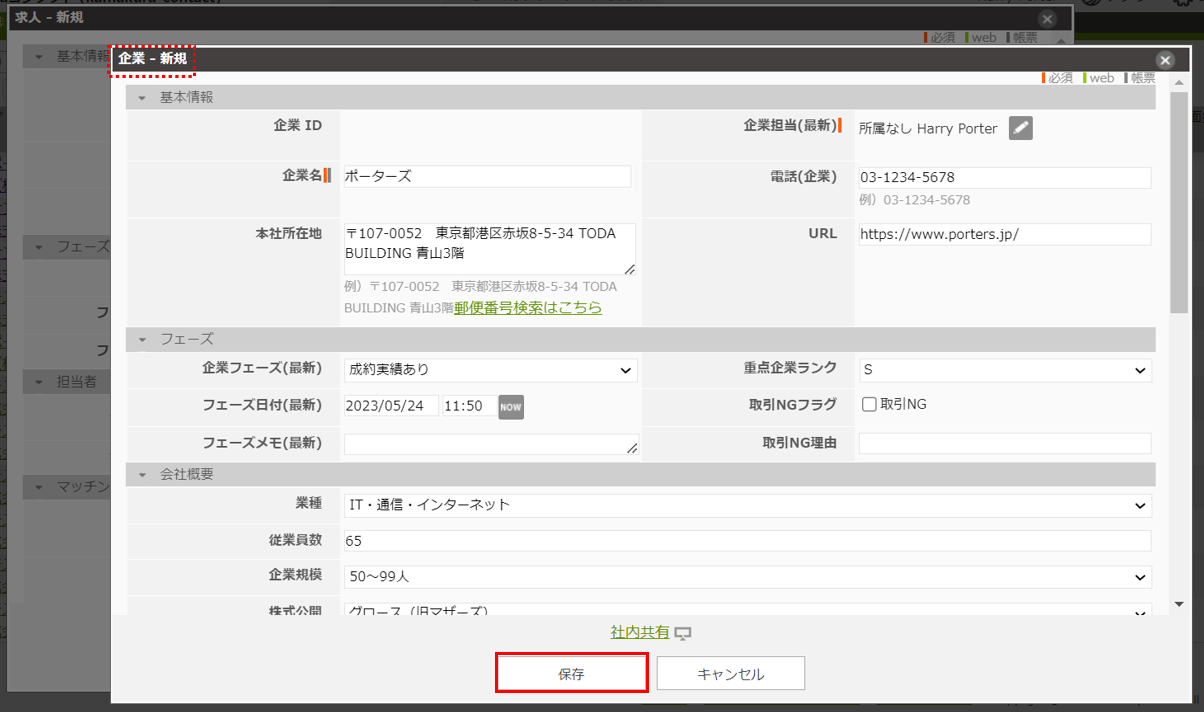Collapse the フェーズ section header
The width and height of the screenshot is (1204, 712).
point(142,339)
